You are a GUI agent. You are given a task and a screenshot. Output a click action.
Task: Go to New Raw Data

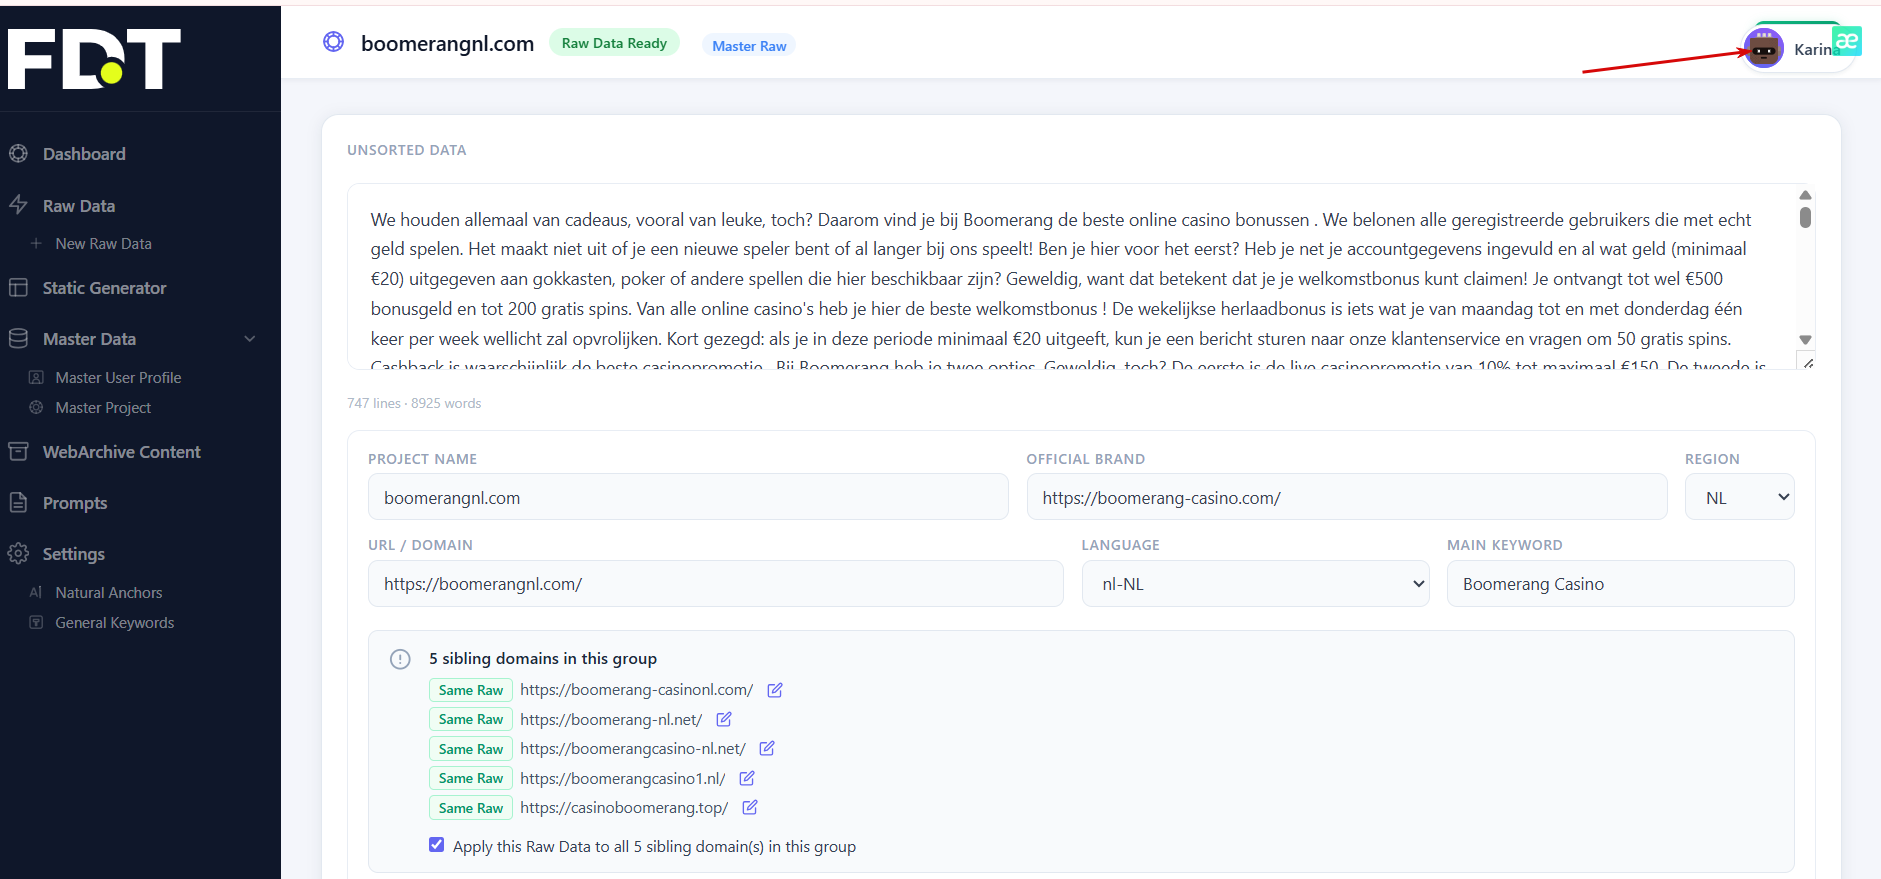pyautogui.click(x=103, y=243)
